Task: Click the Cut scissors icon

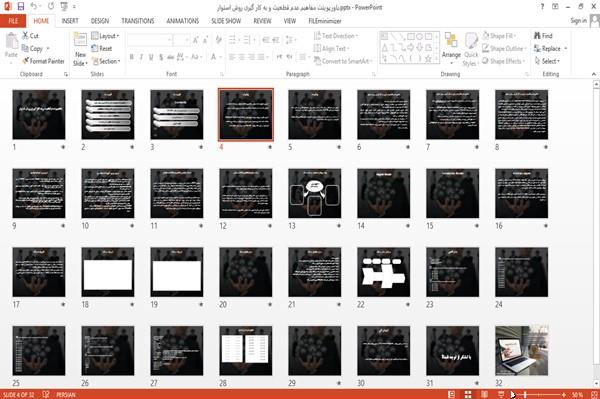Action: (25, 36)
